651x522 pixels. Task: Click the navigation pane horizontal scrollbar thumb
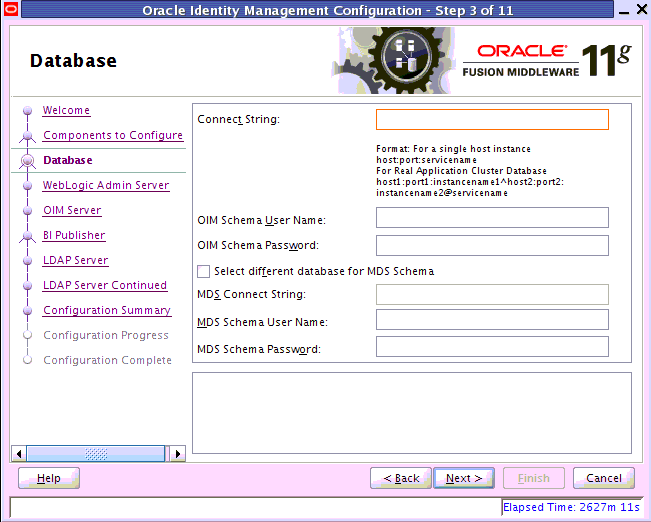coord(96,453)
